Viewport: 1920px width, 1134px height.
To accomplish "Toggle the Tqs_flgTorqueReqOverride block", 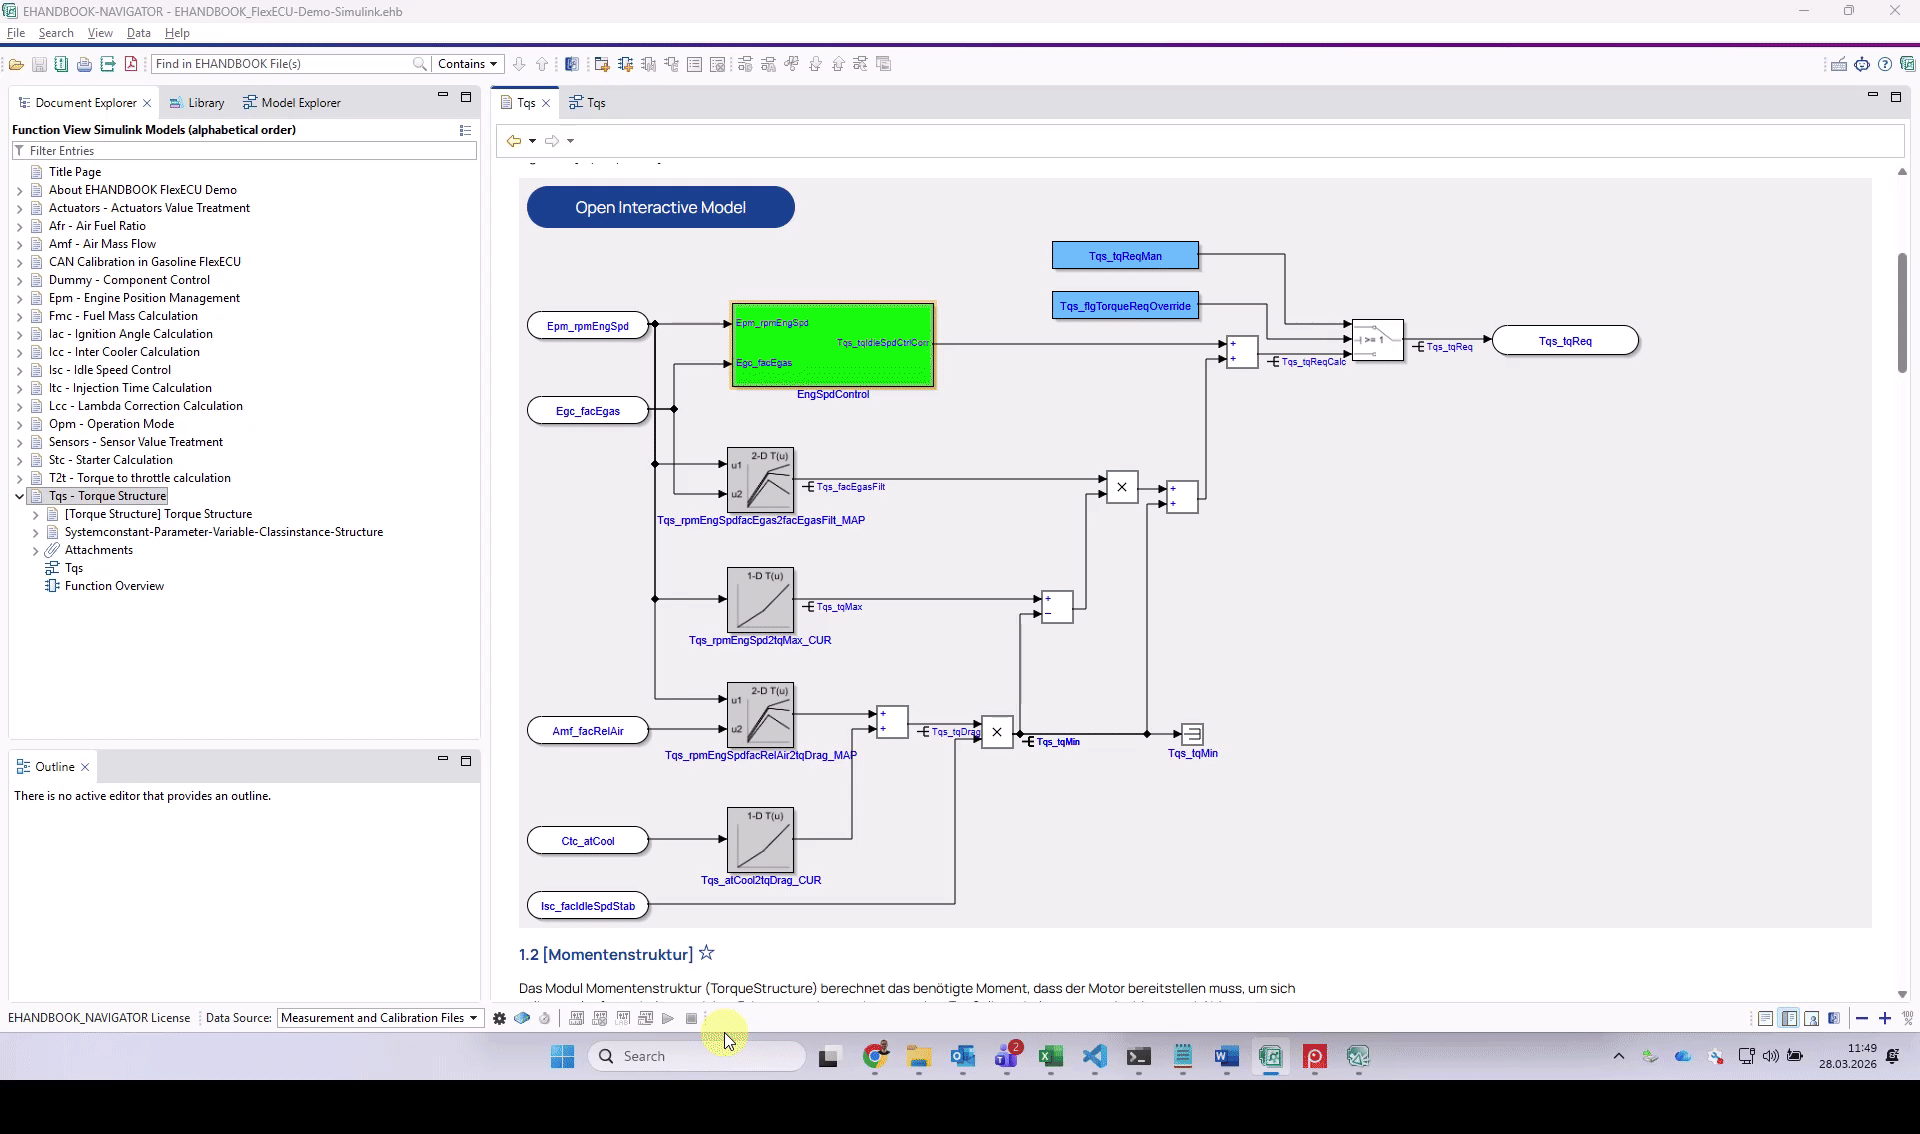I will coord(1124,305).
